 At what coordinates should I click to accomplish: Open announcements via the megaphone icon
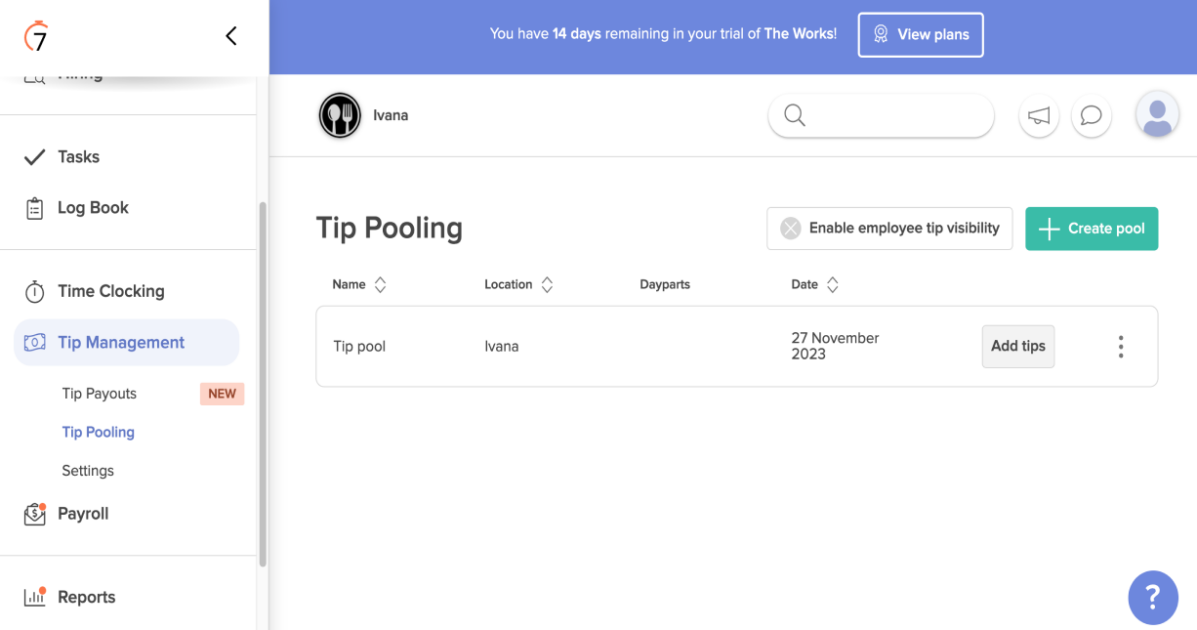coord(1039,115)
